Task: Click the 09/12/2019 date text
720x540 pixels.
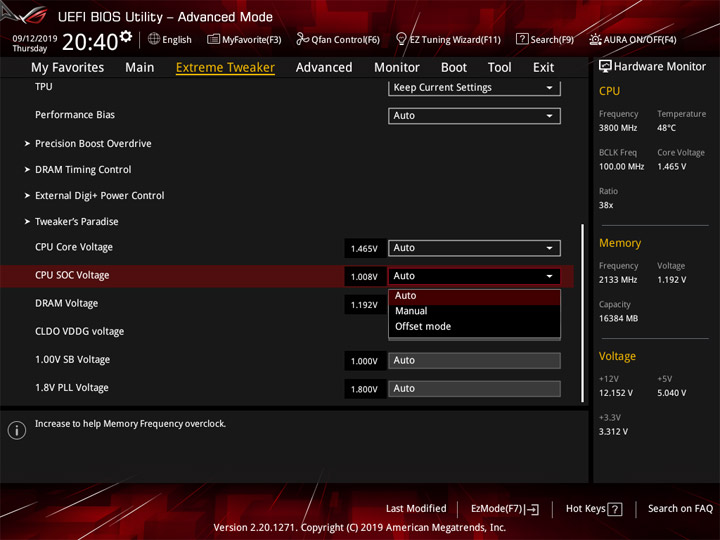Action: pyautogui.click(x=35, y=38)
